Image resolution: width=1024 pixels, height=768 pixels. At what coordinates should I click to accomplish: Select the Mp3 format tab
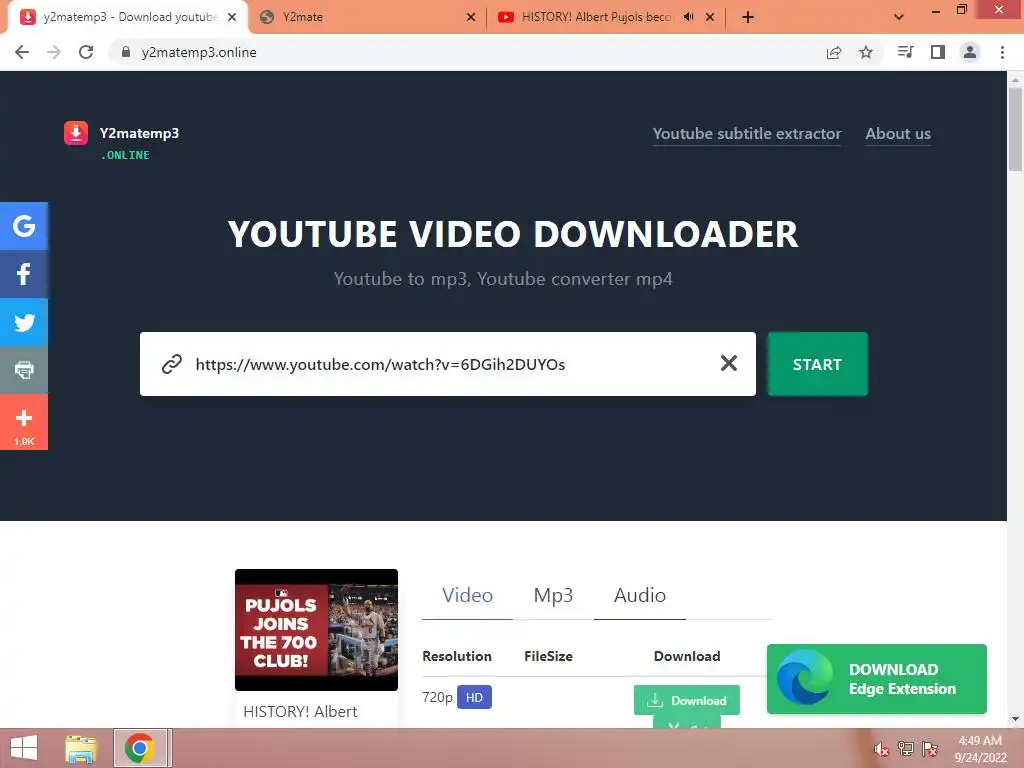(x=553, y=596)
